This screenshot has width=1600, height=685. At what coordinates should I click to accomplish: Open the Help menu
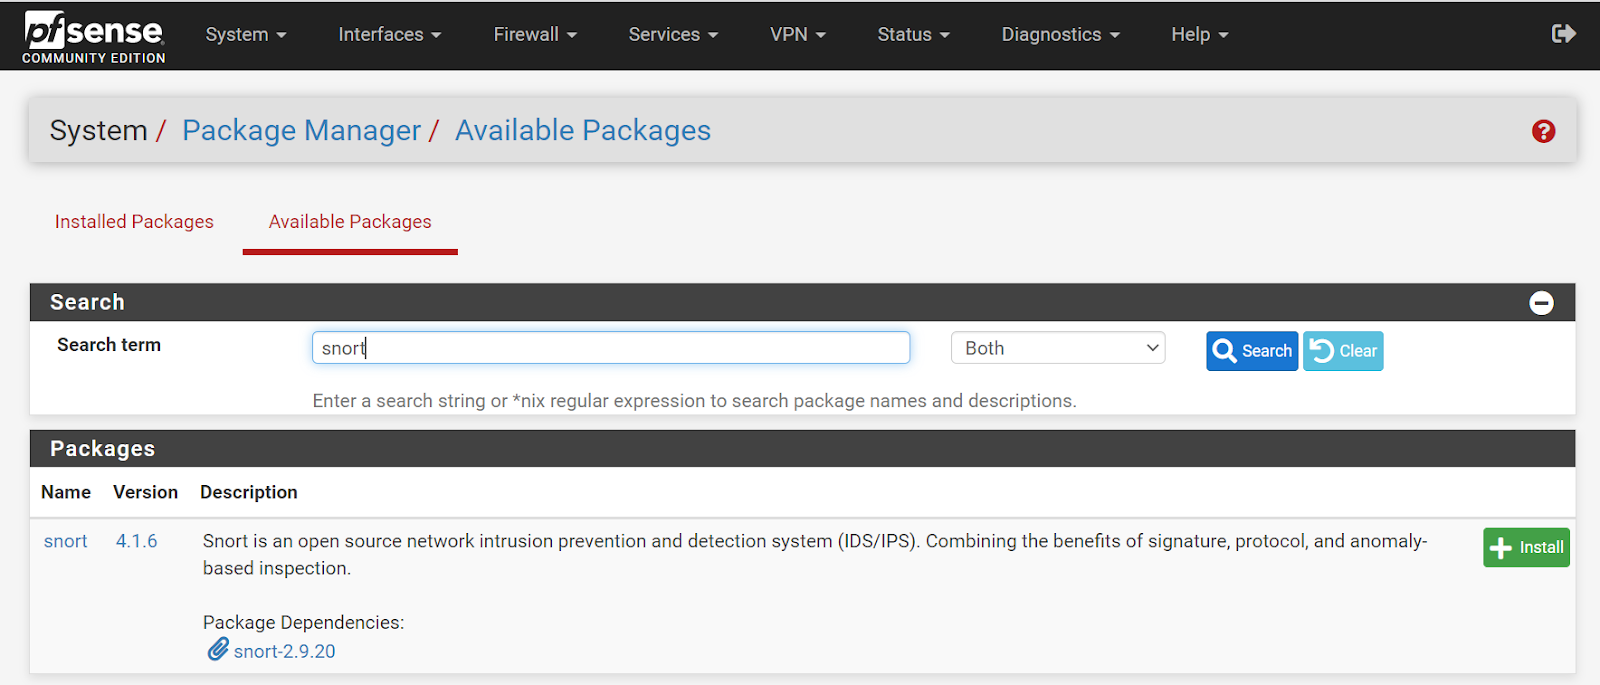click(1199, 34)
